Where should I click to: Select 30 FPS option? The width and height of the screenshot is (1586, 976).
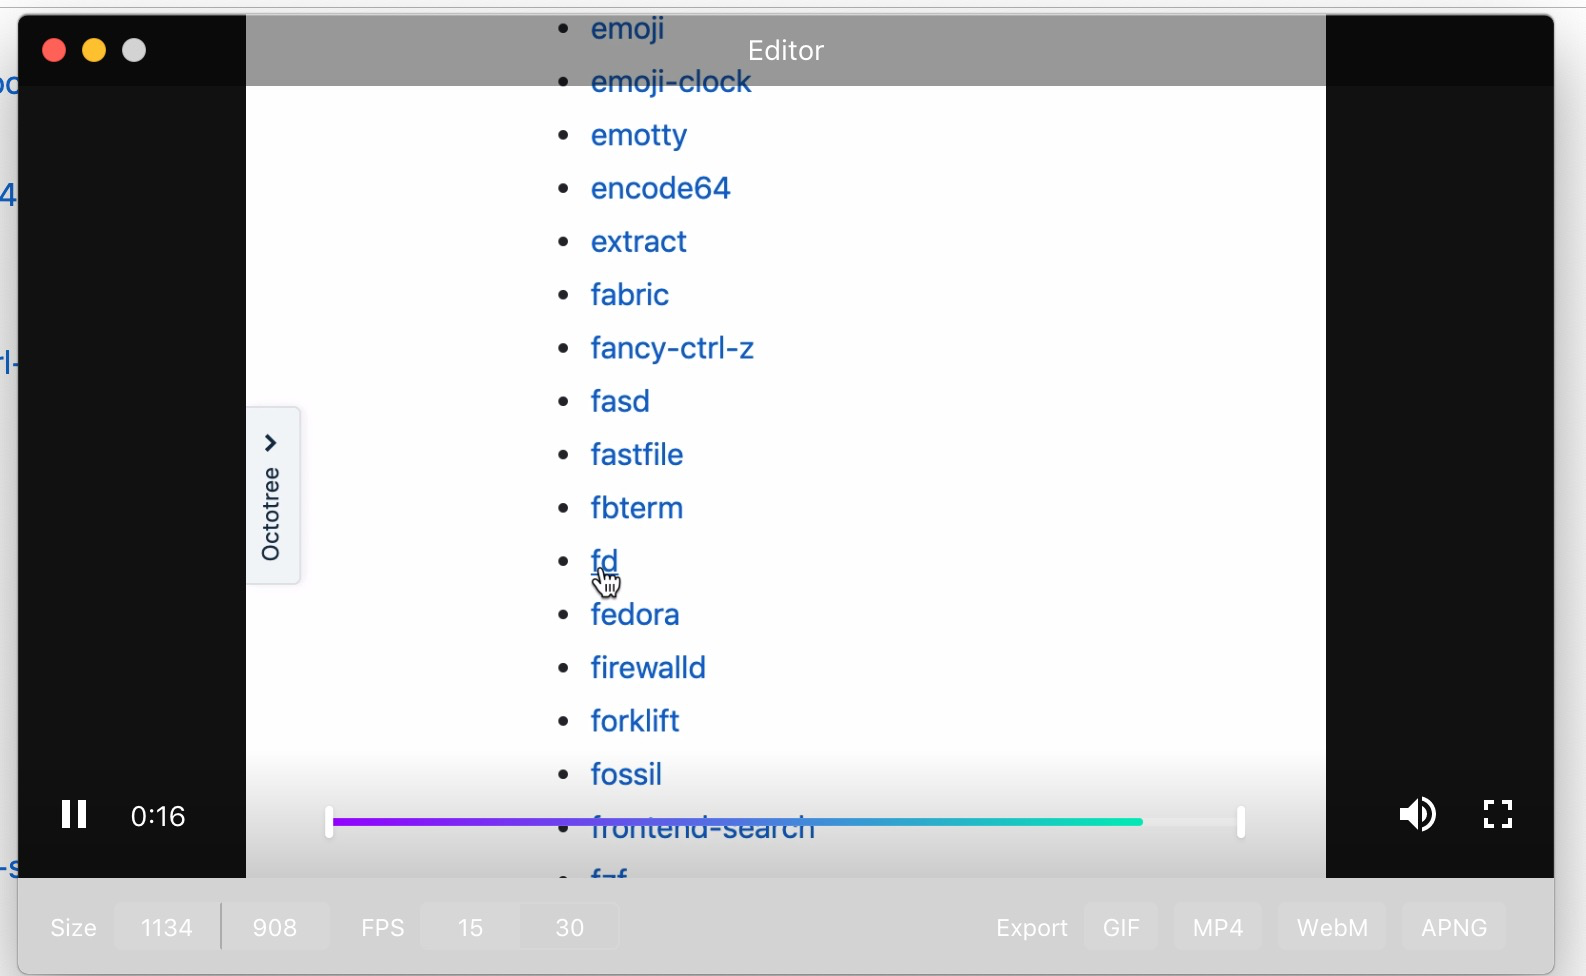(569, 927)
